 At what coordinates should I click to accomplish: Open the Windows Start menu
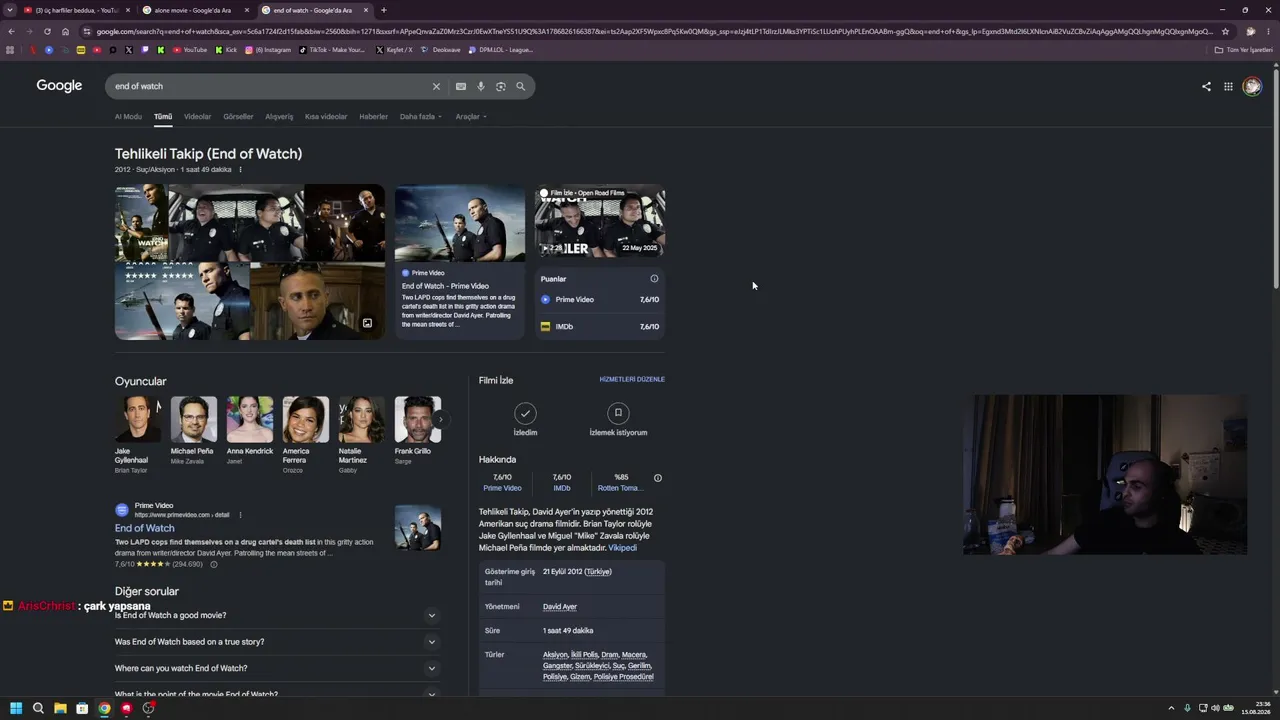[x=16, y=708]
